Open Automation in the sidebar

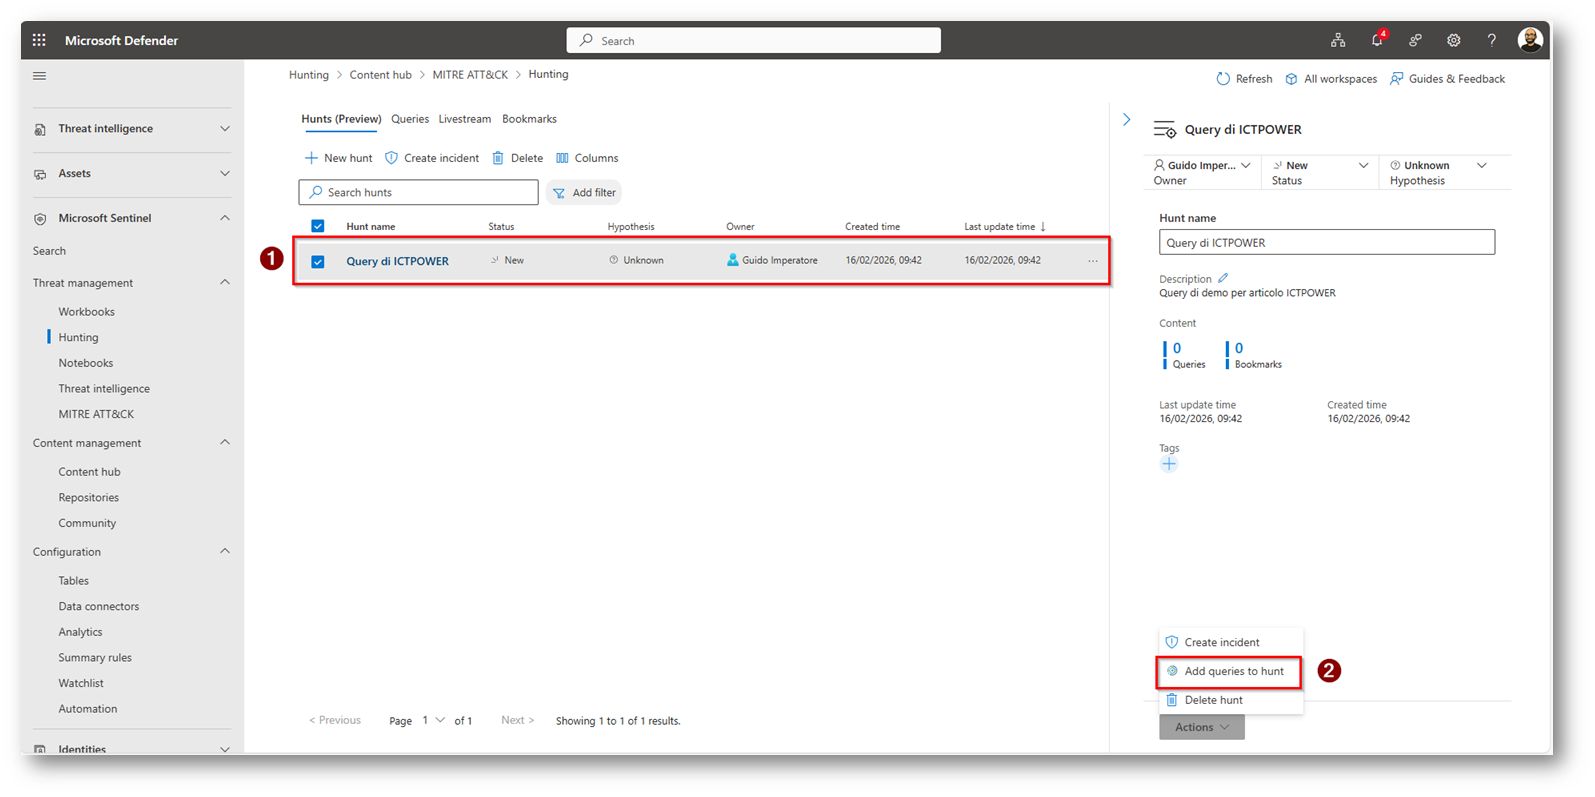[87, 709]
